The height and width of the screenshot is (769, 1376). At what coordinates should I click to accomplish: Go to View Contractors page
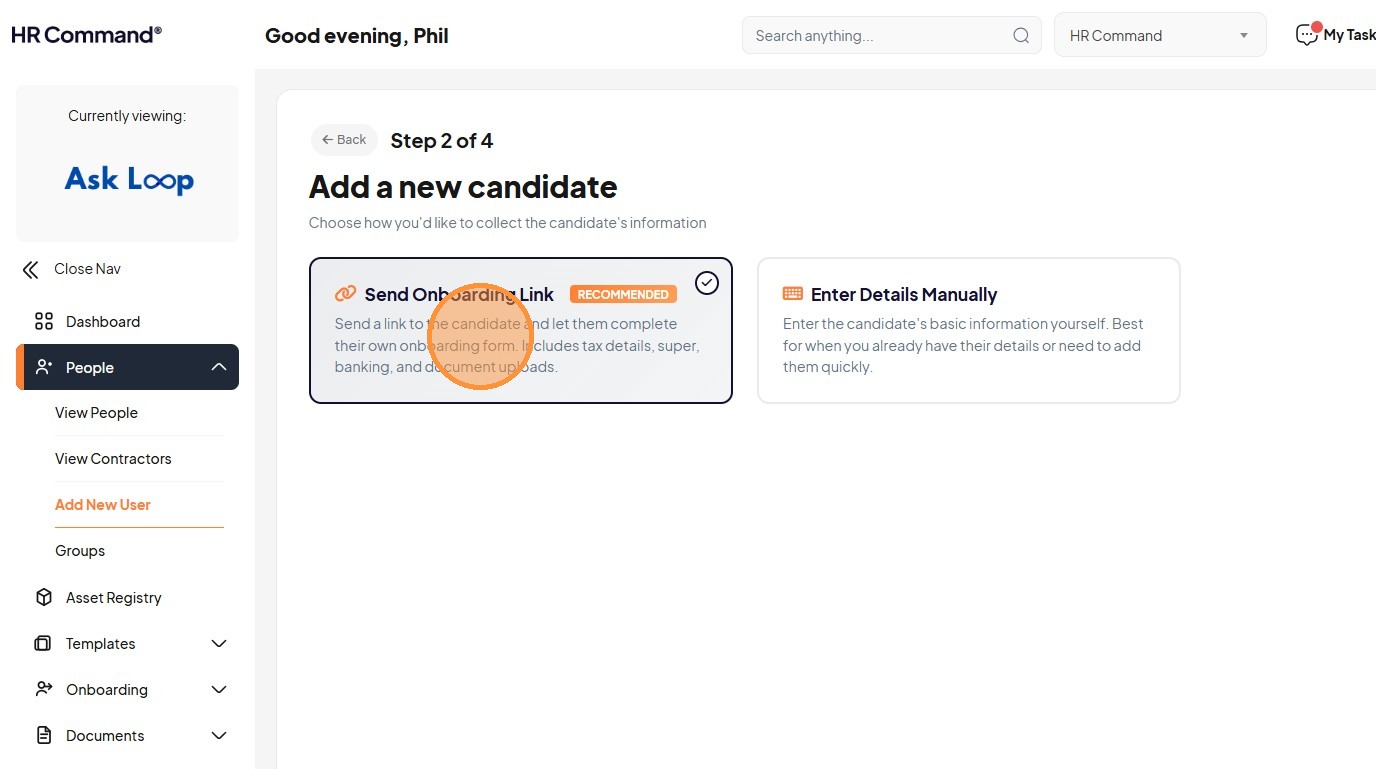pyautogui.click(x=113, y=459)
